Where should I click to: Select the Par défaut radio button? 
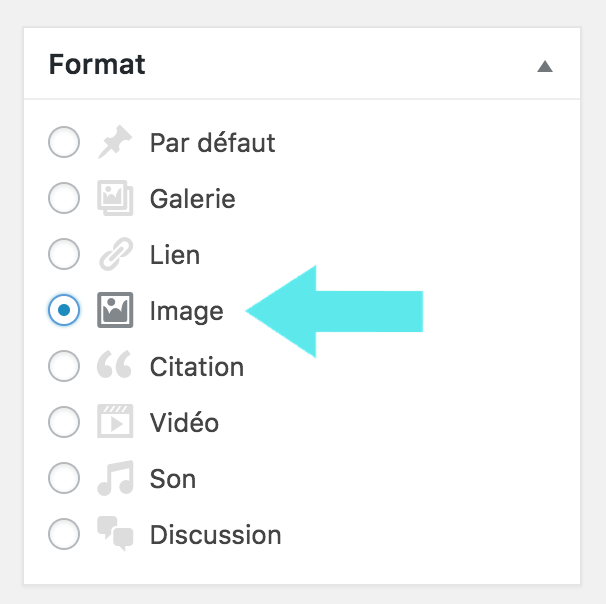[64, 144]
